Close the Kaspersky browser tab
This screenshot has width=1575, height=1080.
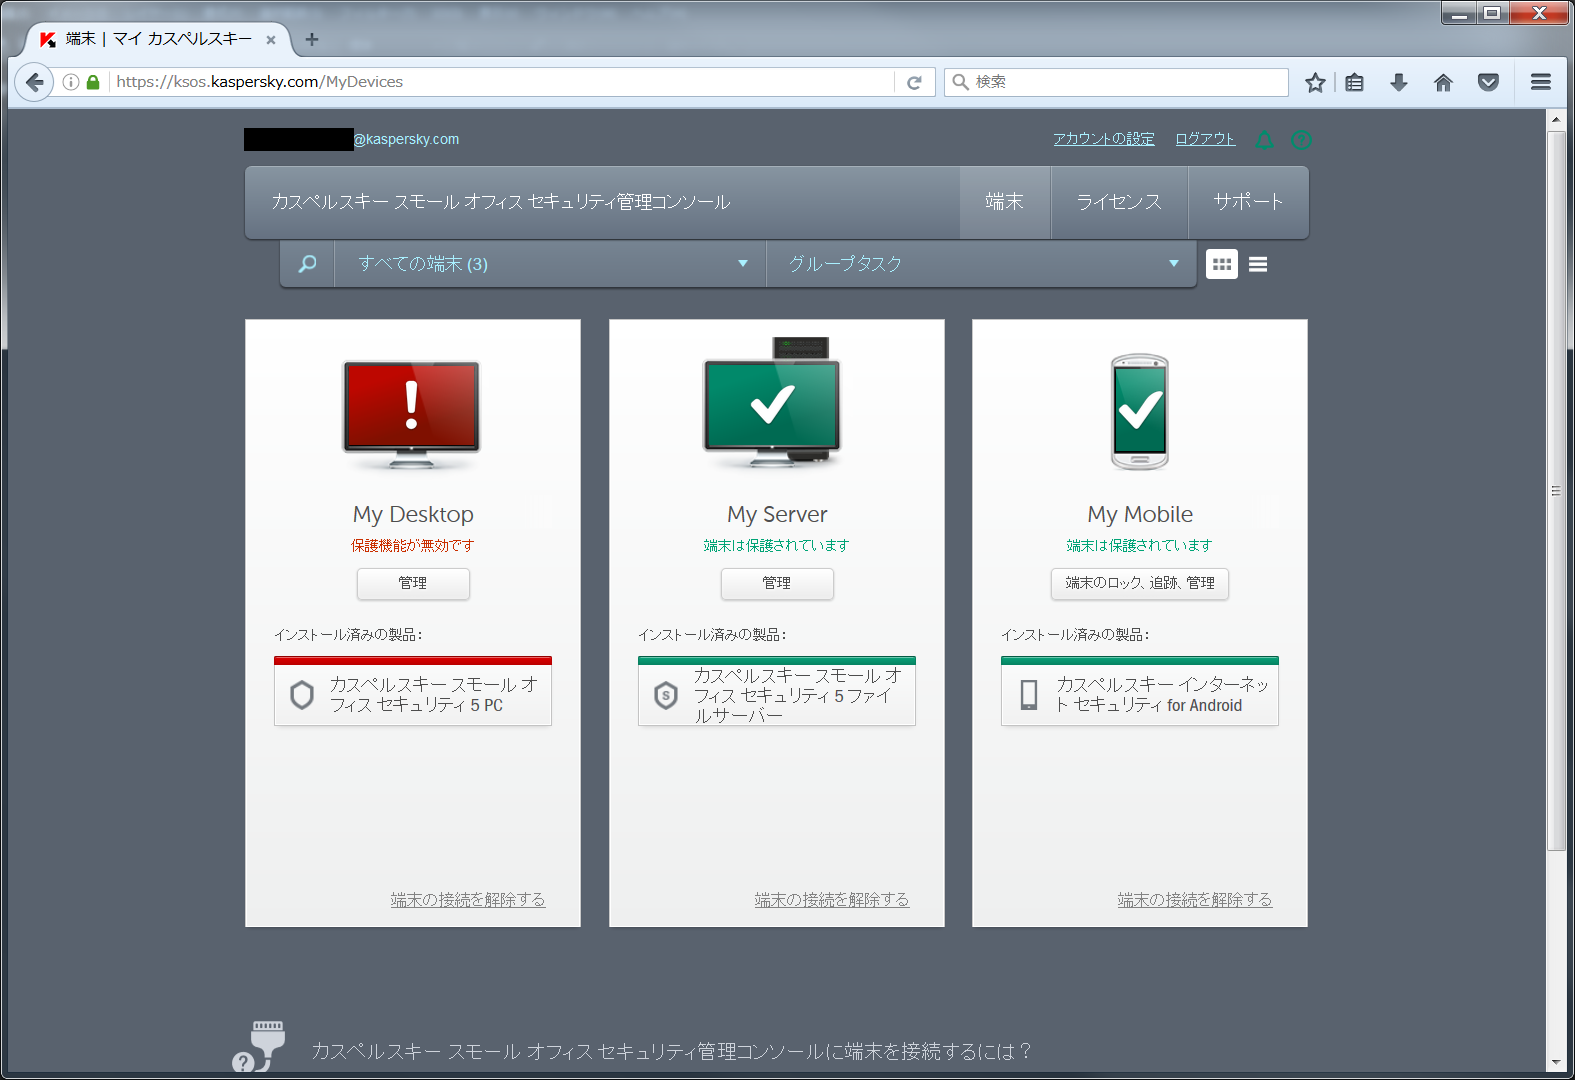point(271,40)
